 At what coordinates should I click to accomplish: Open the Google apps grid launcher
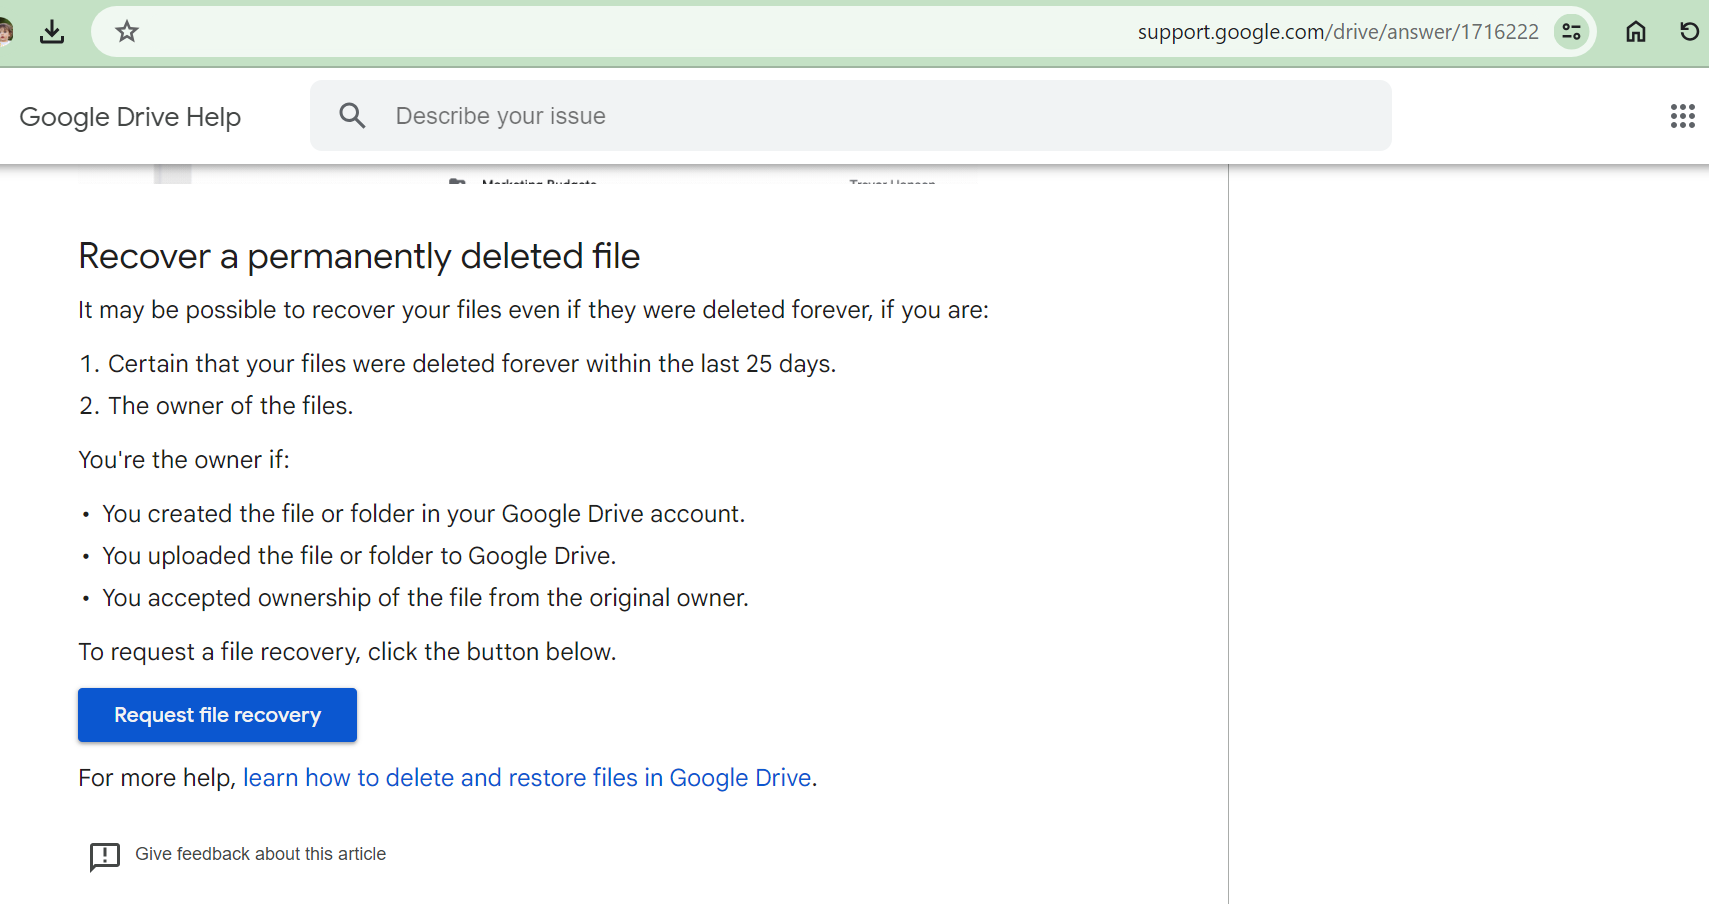(x=1682, y=116)
